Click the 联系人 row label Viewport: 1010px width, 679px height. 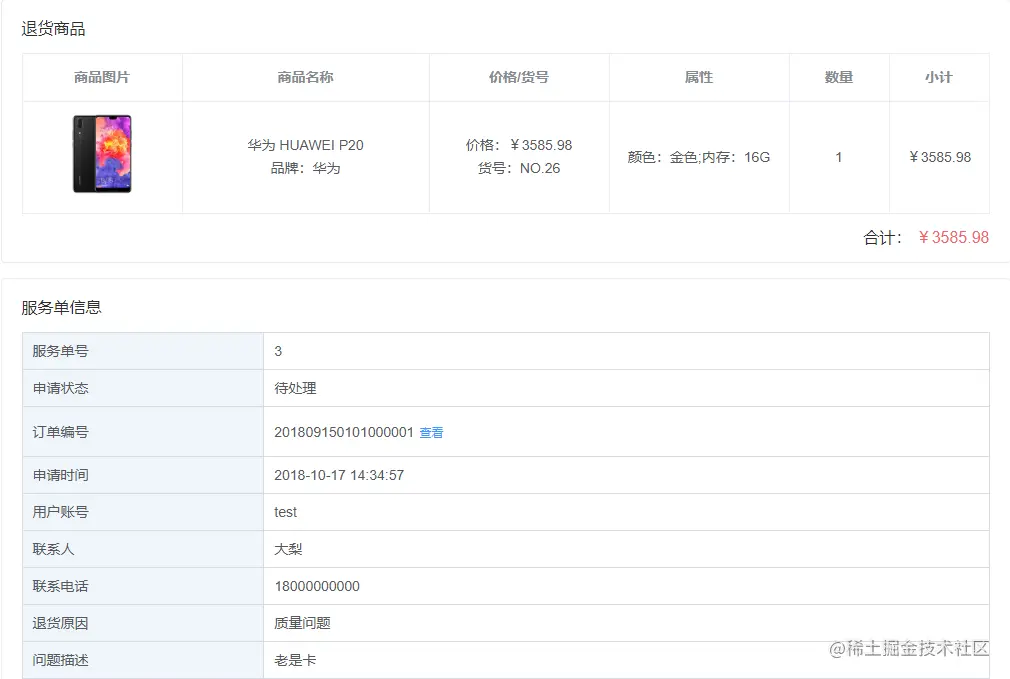pos(53,550)
